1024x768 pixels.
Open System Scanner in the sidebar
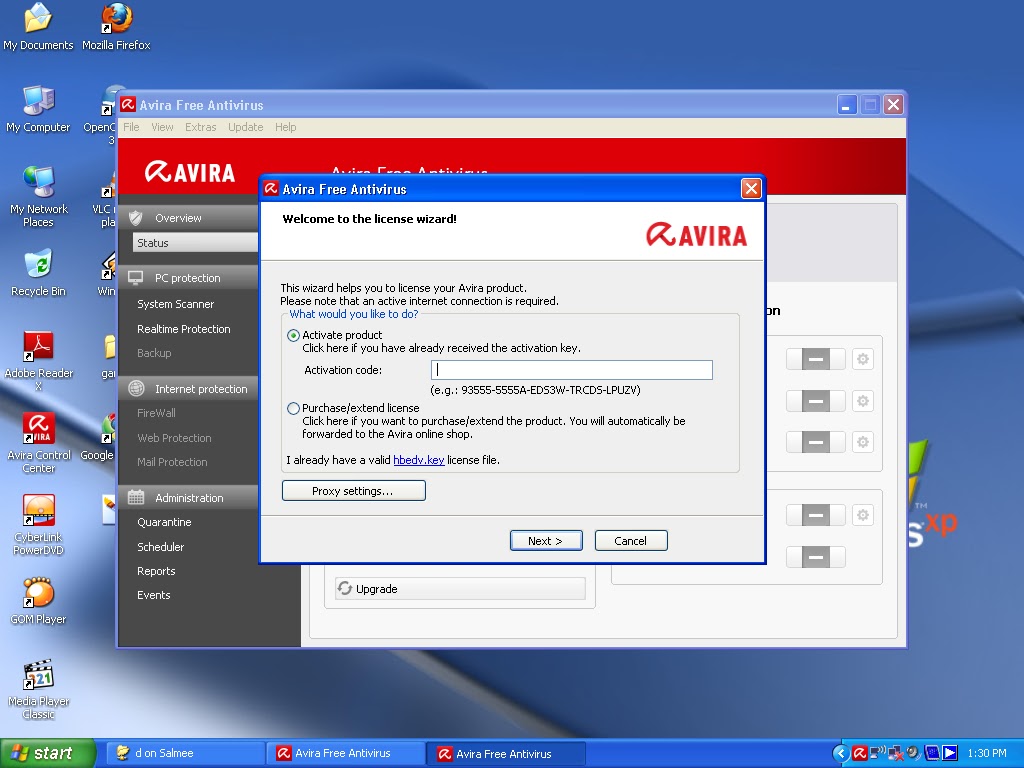(x=176, y=304)
